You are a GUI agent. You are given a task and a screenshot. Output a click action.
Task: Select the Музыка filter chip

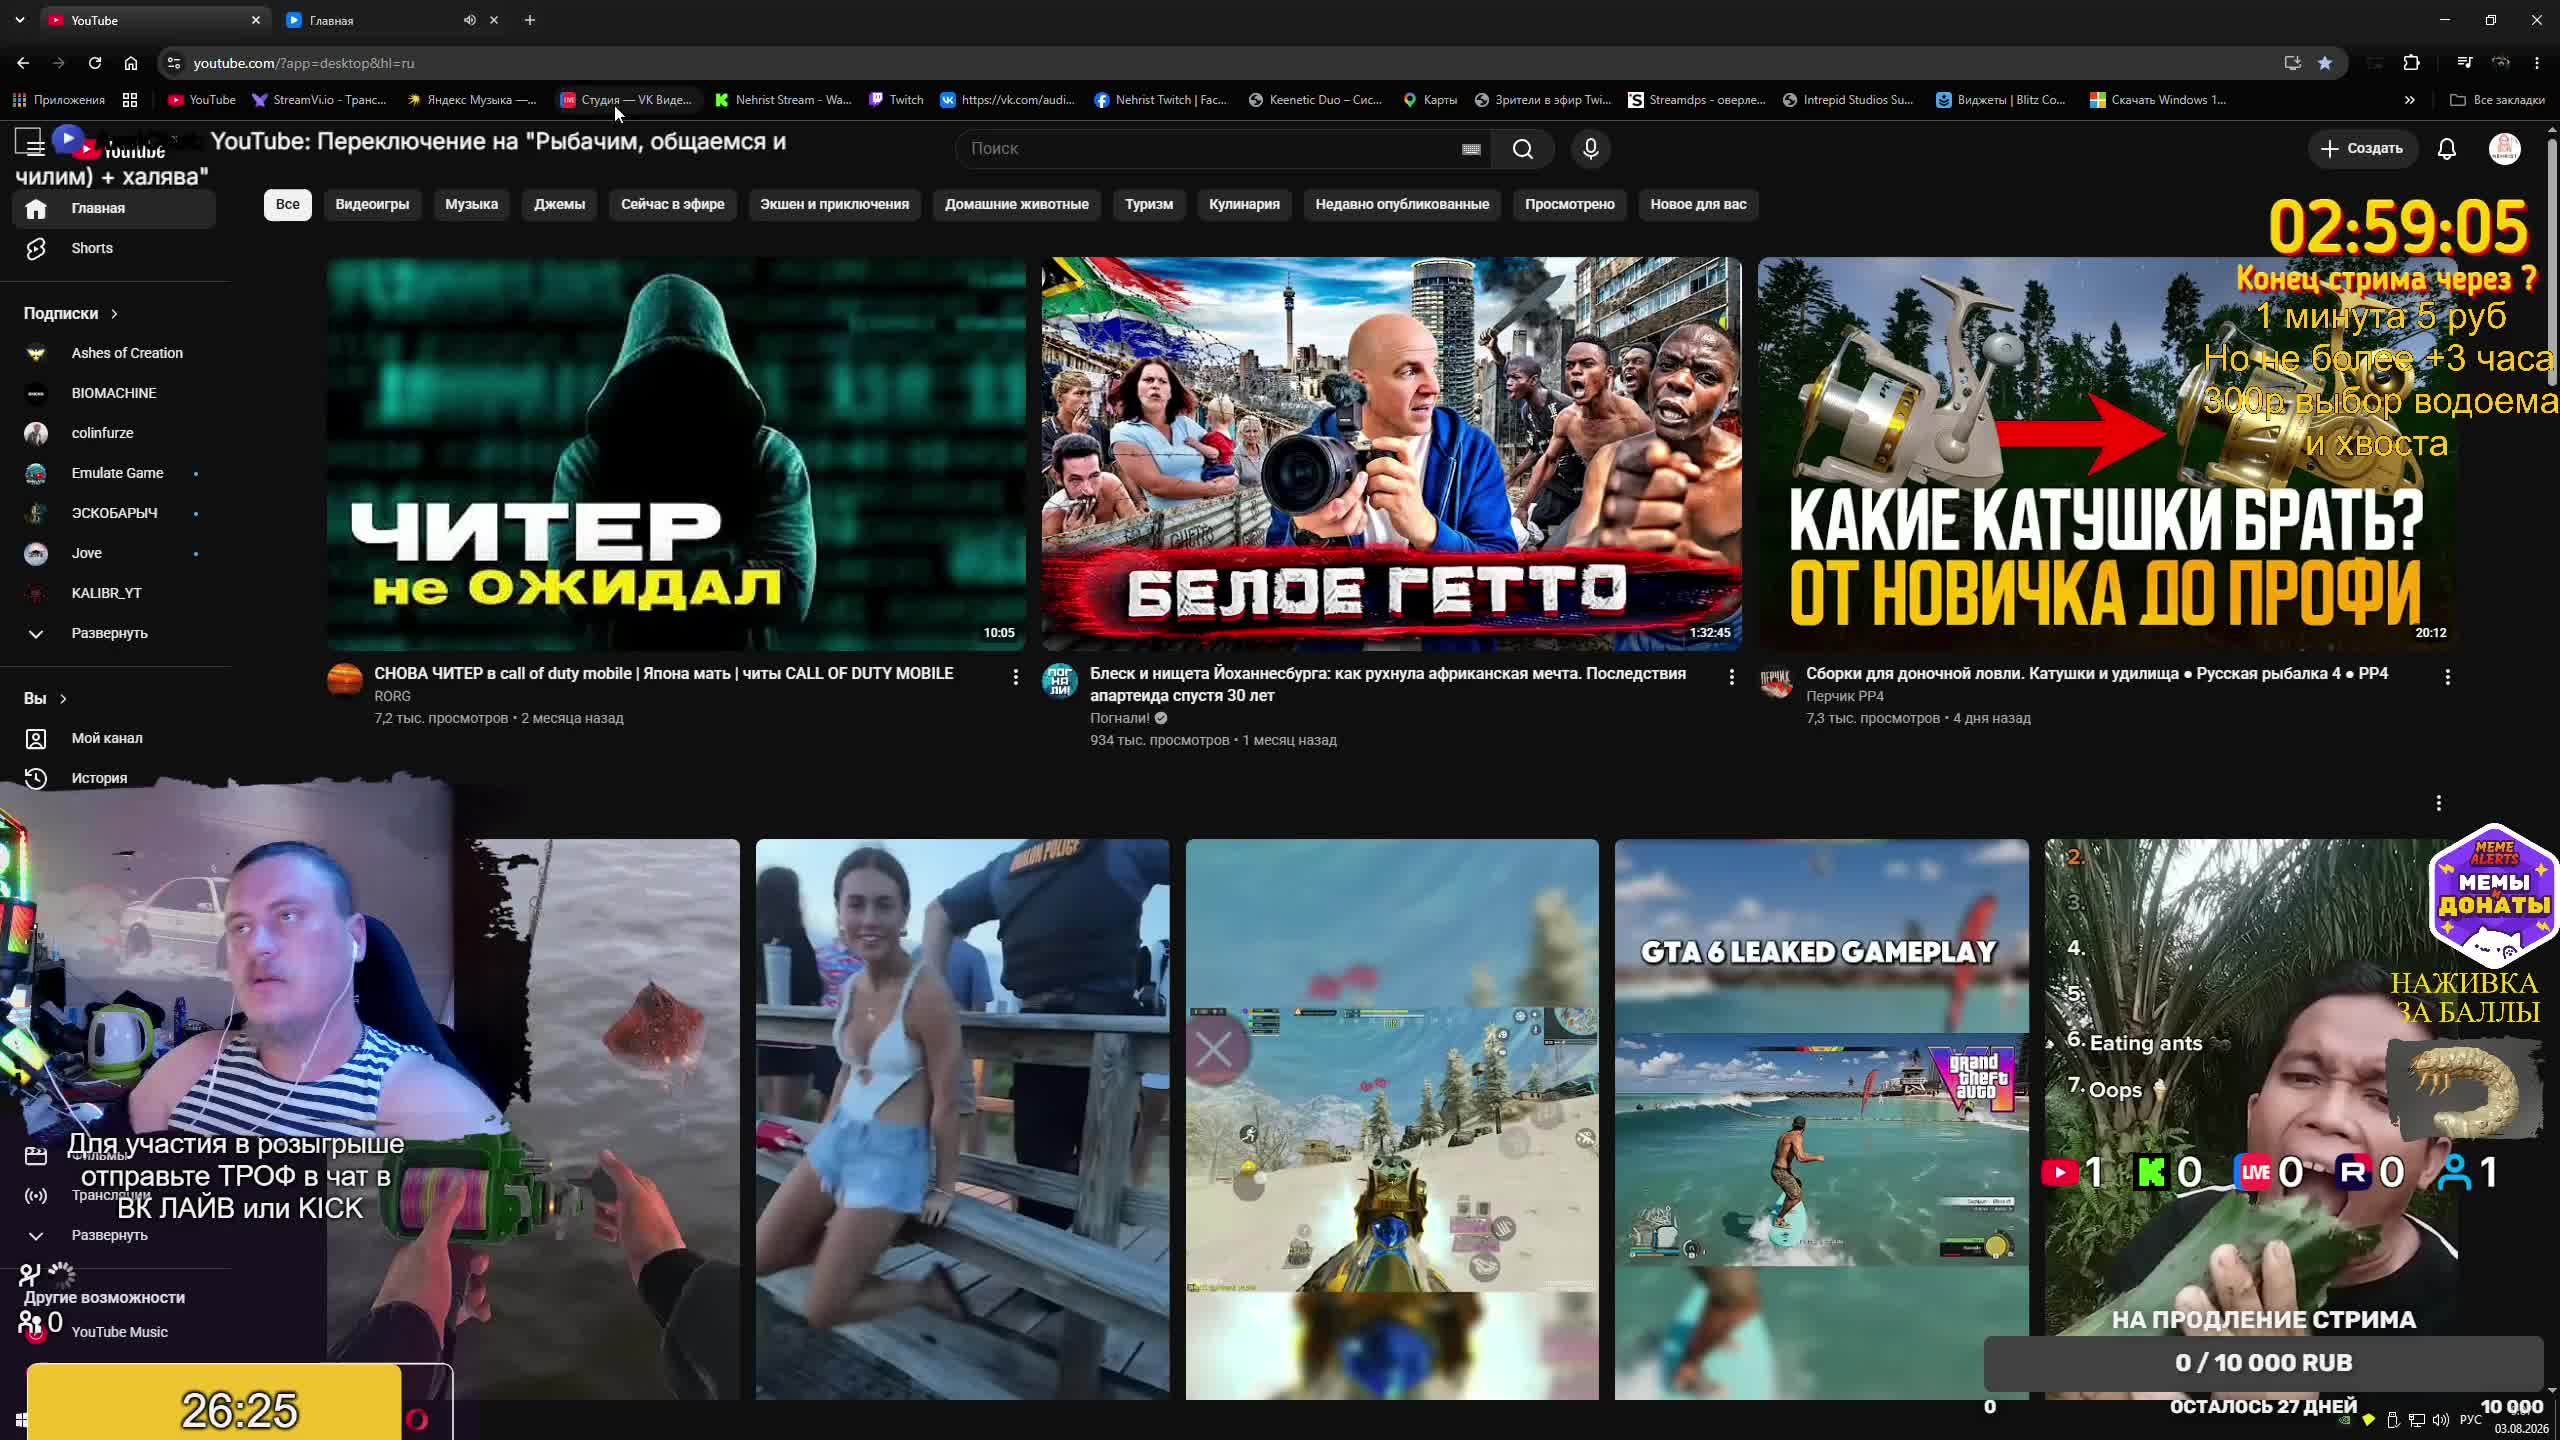471,204
